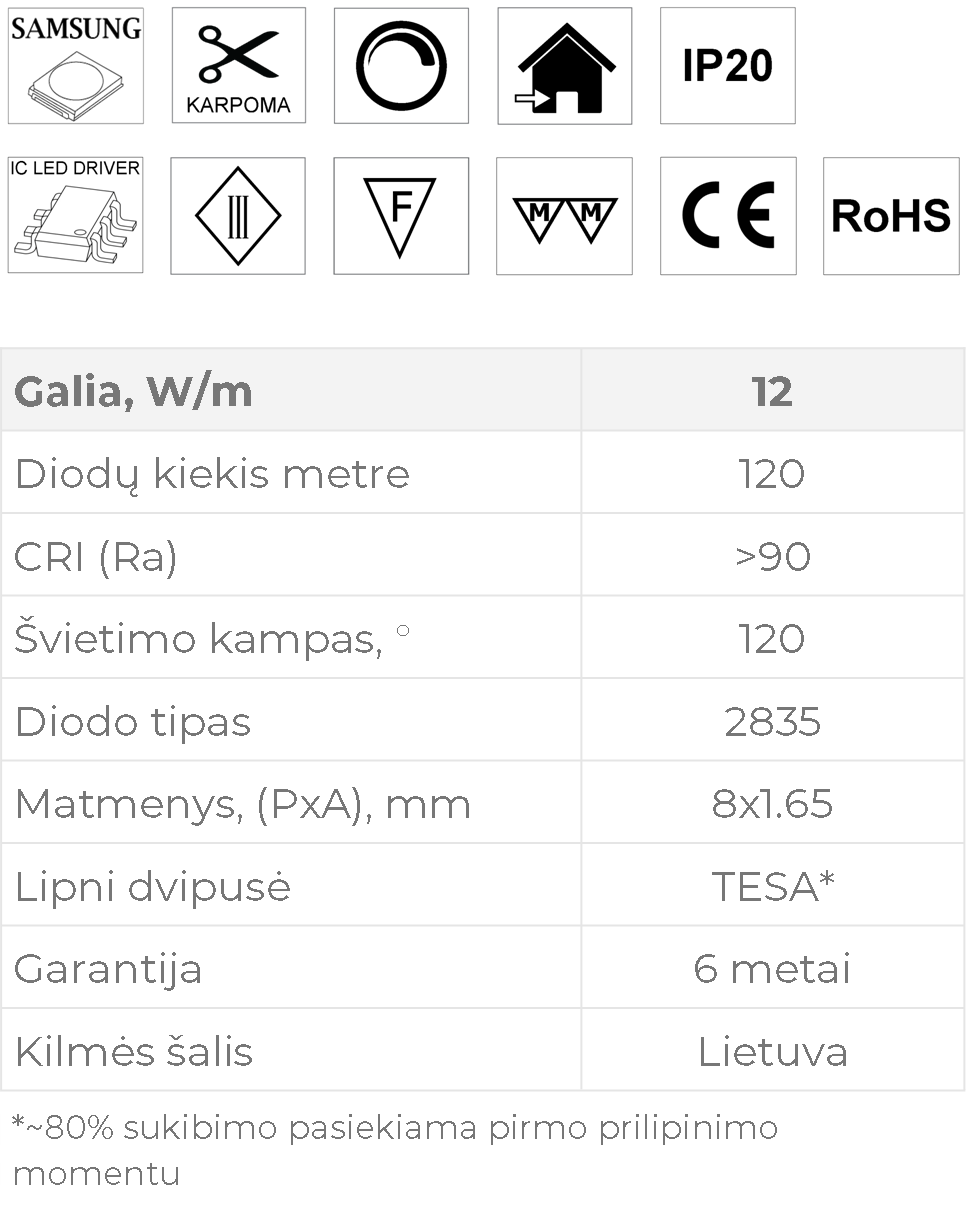Click the double M triangles icon
966x1206 pixels.
click(564, 215)
